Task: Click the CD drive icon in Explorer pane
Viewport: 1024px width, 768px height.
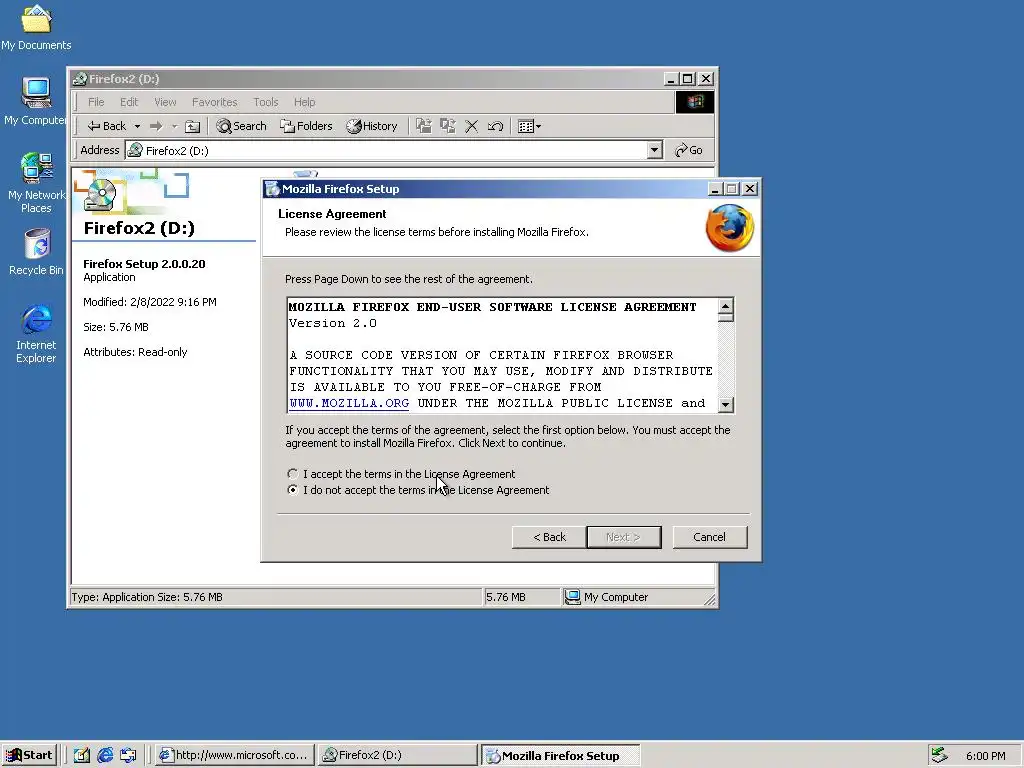Action: (x=100, y=194)
